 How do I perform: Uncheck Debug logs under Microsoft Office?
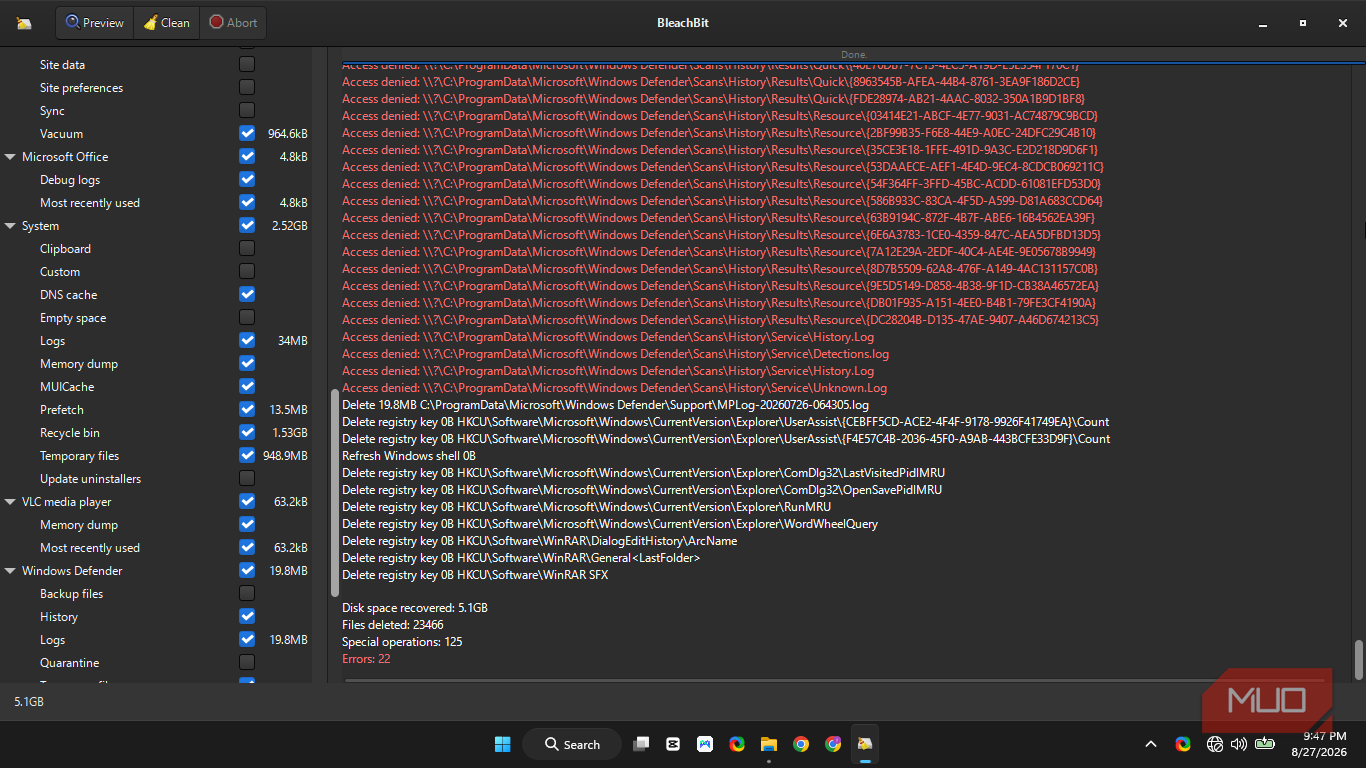tap(247, 179)
